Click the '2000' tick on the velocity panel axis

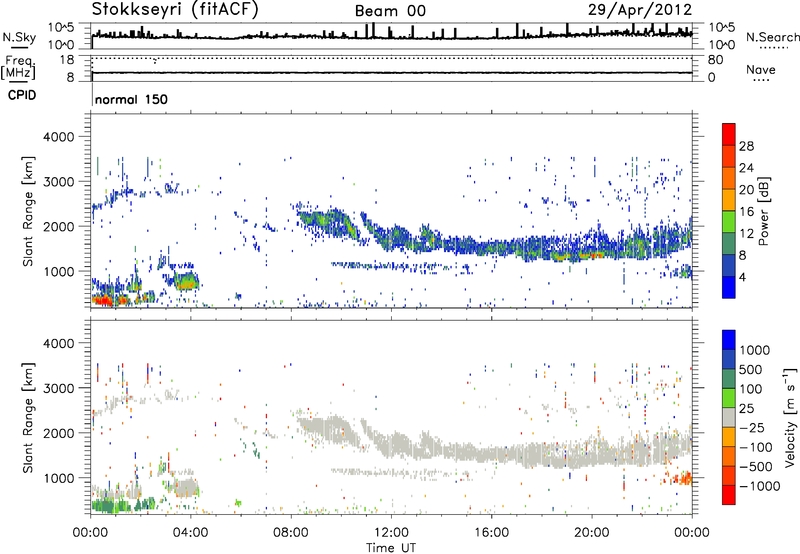[x=58, y=433]
